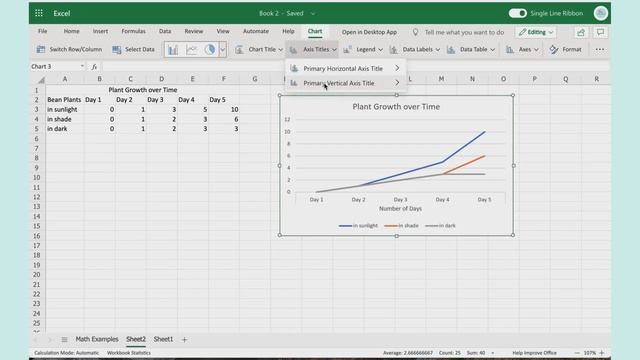This screenshot has width=640, height=360.
Task: Click the Plant Growth over Time title cell
Action: [143, 90]
